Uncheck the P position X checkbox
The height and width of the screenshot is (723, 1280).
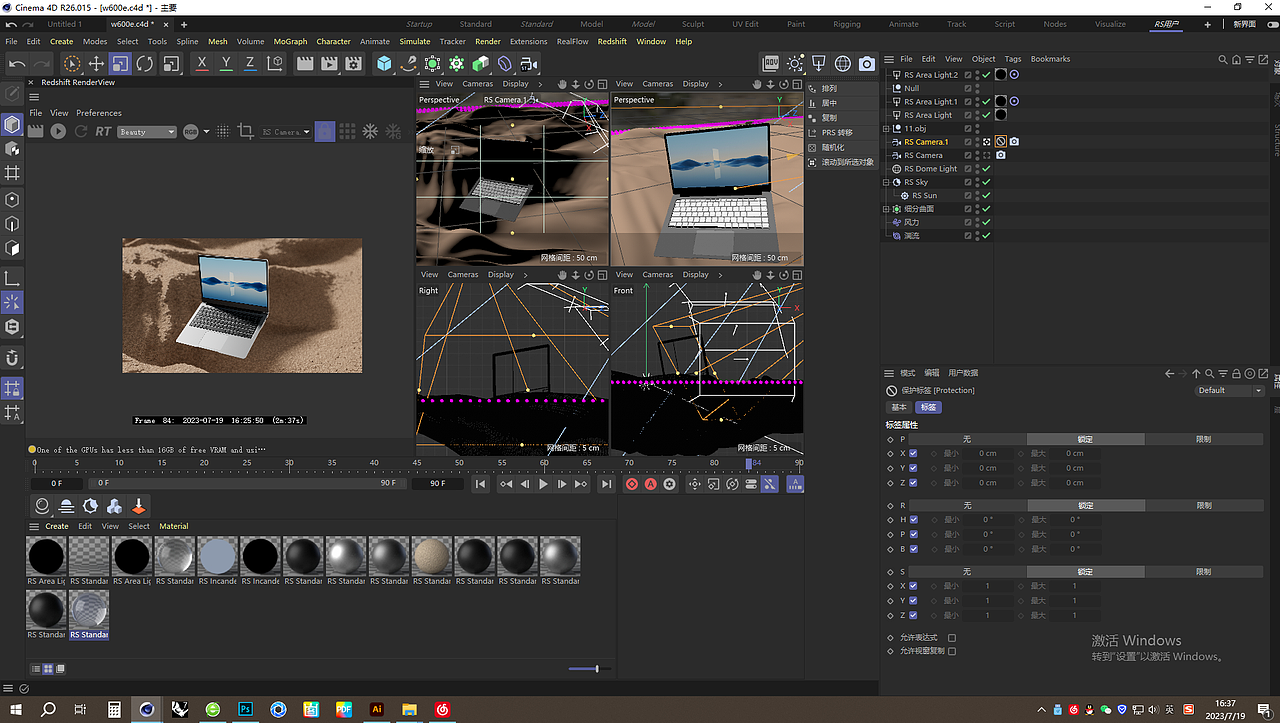click(x=913, y=453)
